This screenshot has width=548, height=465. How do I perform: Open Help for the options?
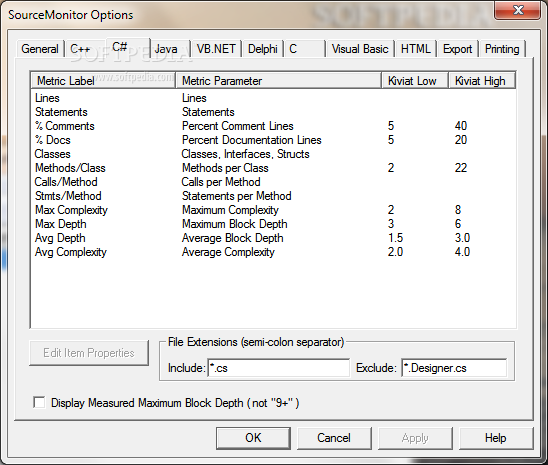click(496, 438)
